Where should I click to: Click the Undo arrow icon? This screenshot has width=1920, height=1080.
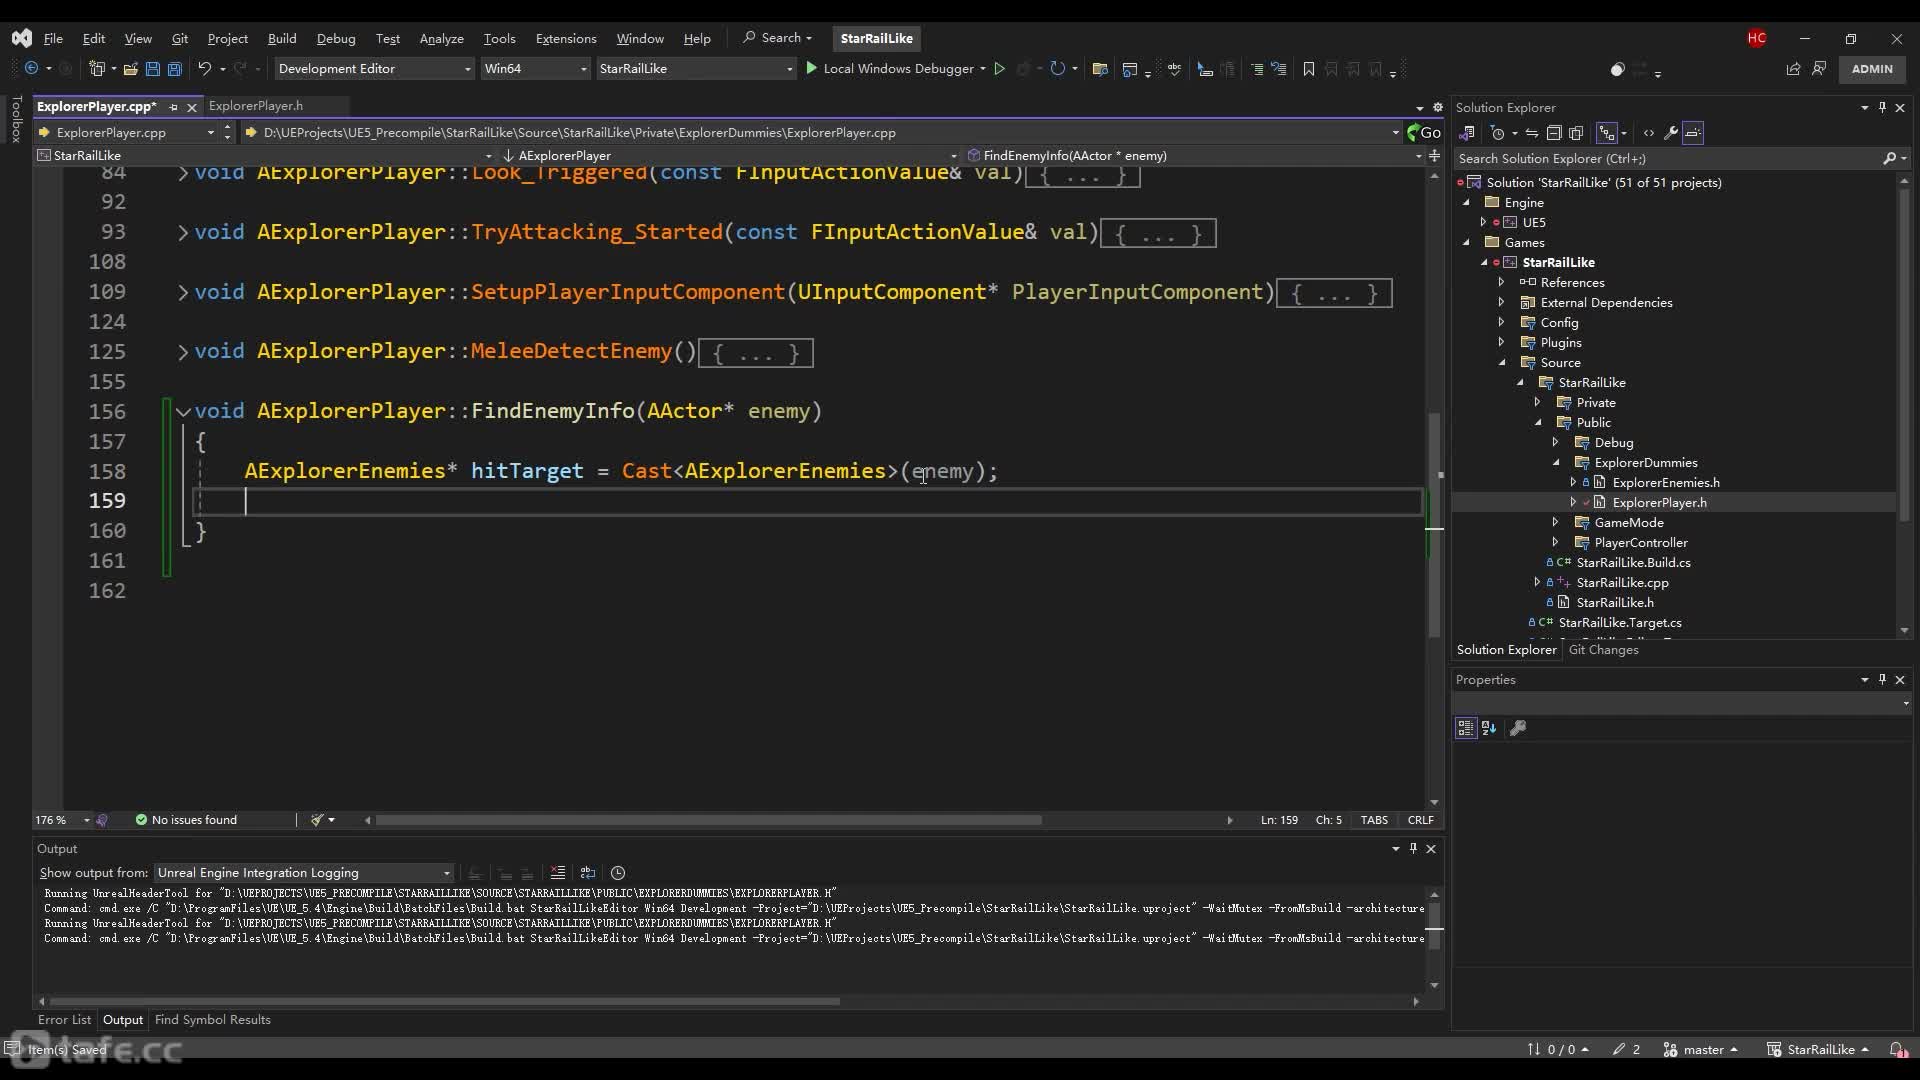(x=204, y=69)
